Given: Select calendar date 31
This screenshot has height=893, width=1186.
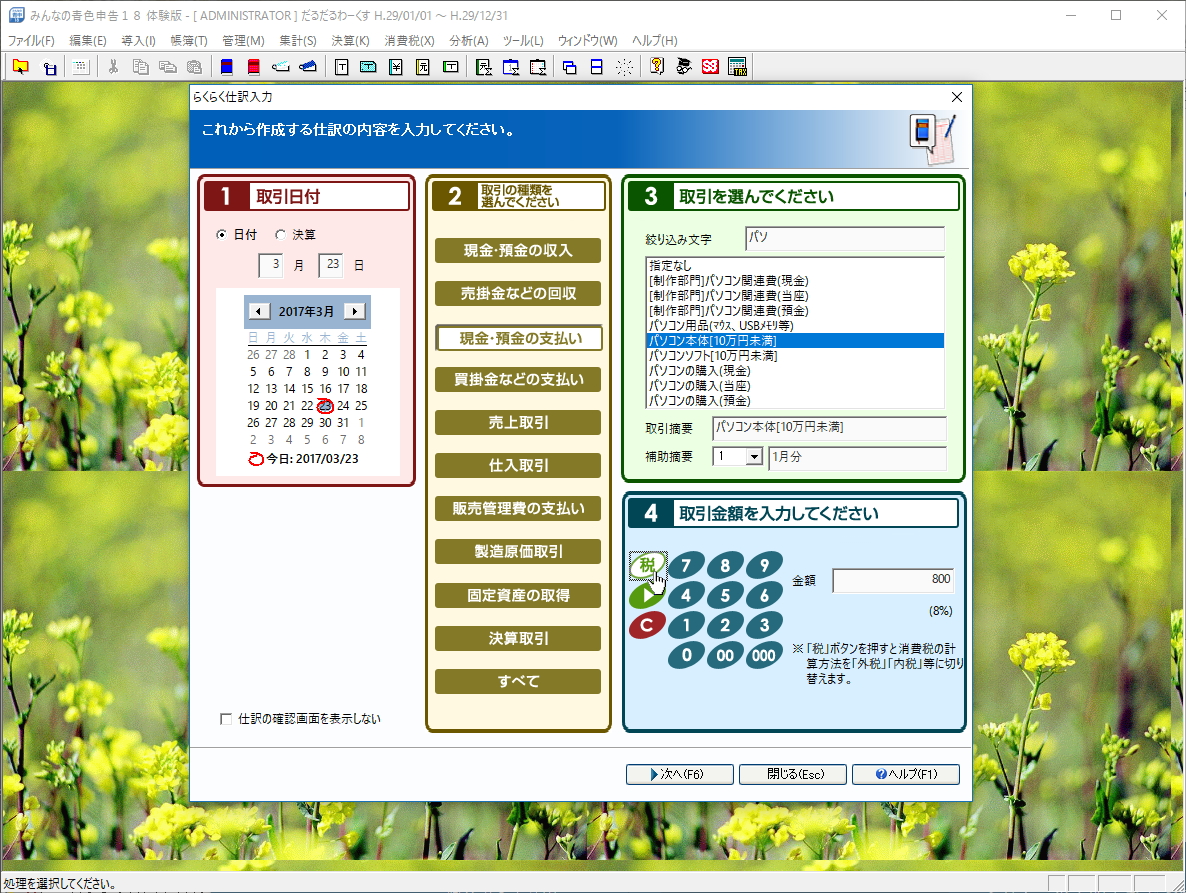Looking at the screenshot, I should coord(343,423).
